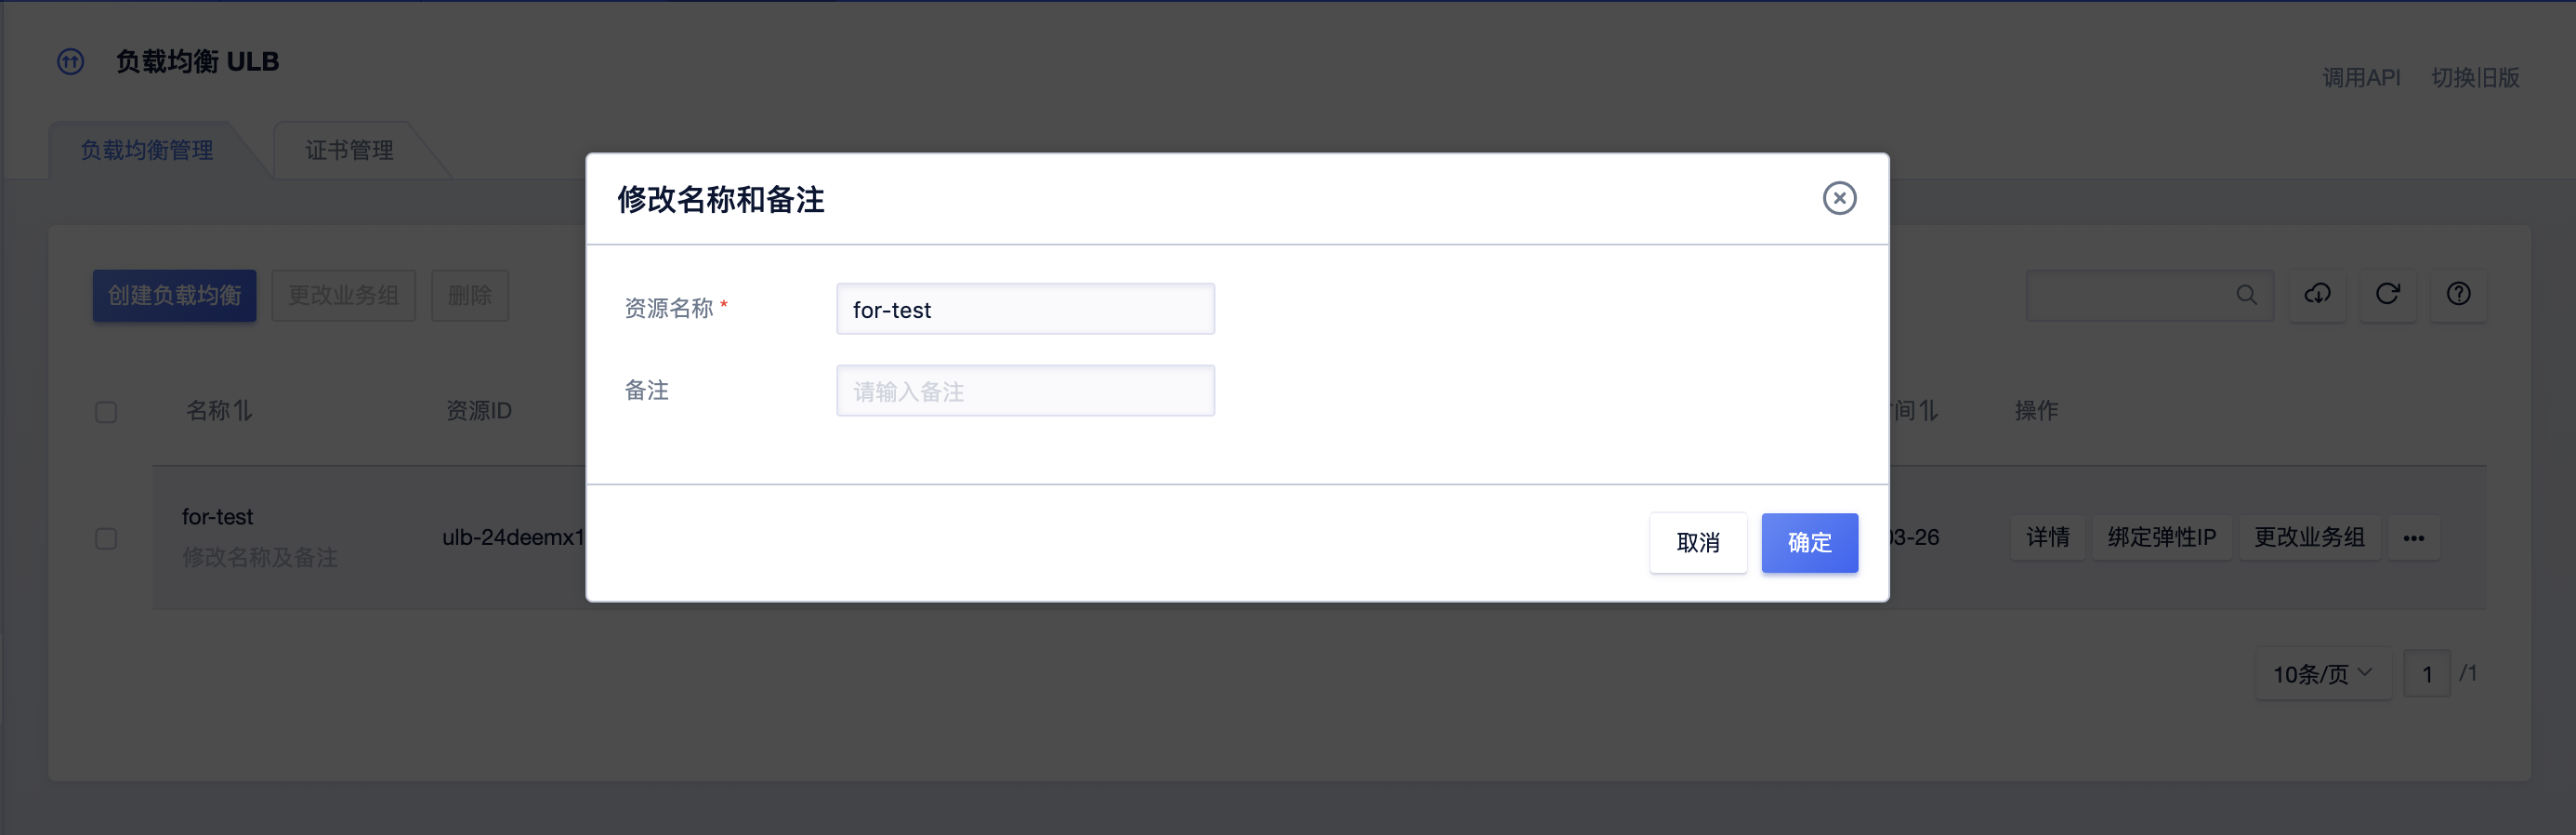Open the help question mark icon

pyautogui.click(x=2458, y=294)
